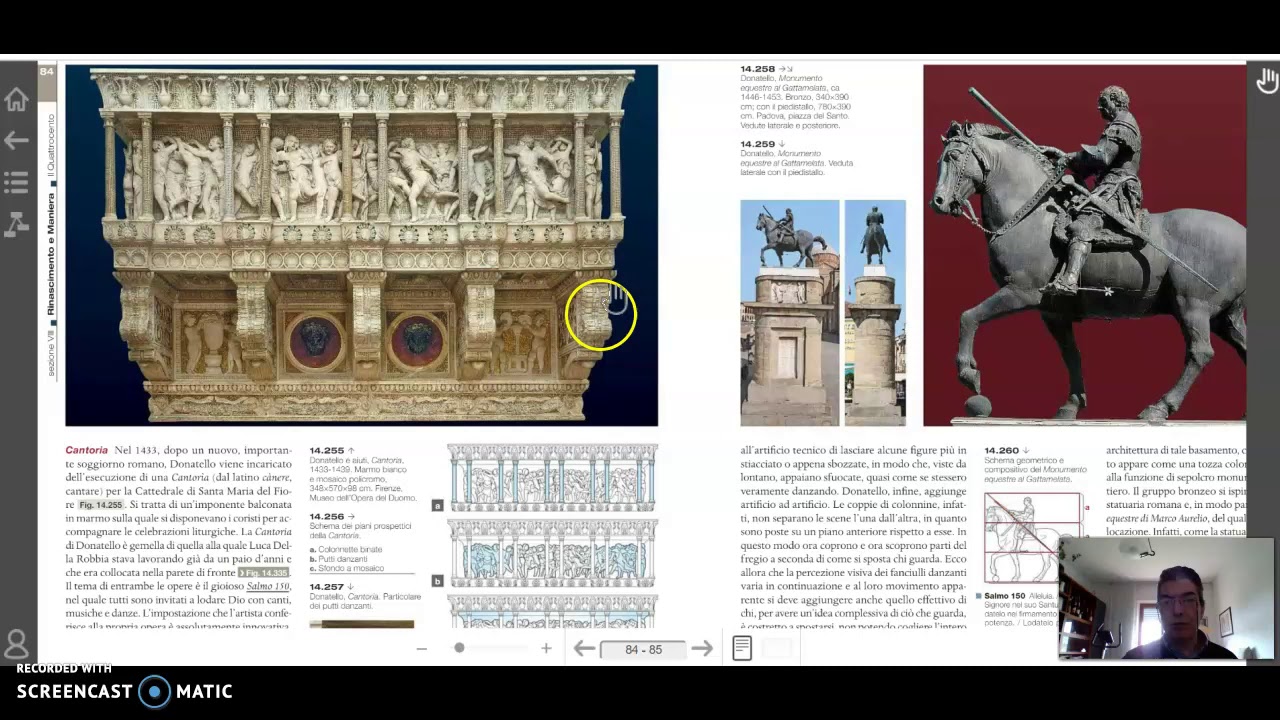Click caption number 14.260
Viewport: 1280px width, 720px height.
pos(1001,451)
